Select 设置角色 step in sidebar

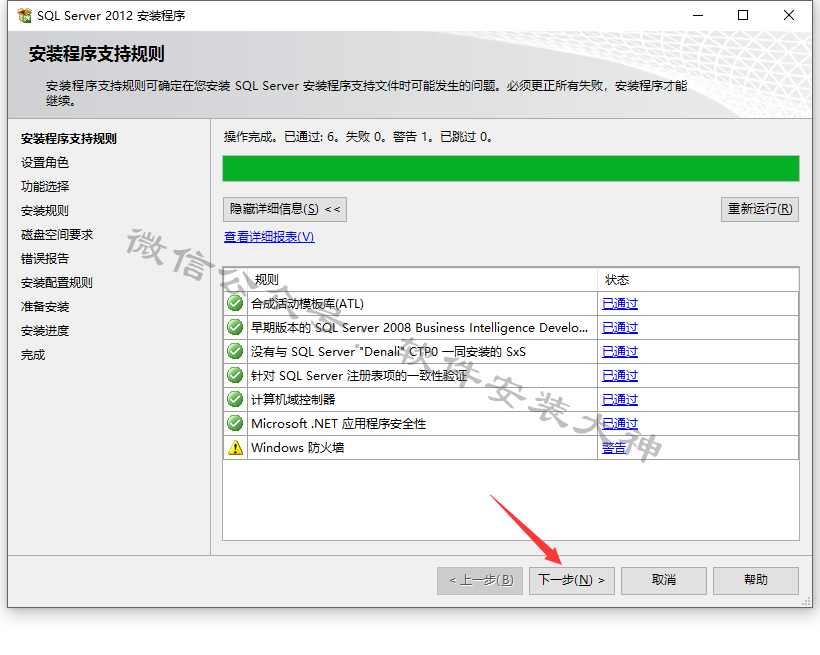click(x=45, y=163)
